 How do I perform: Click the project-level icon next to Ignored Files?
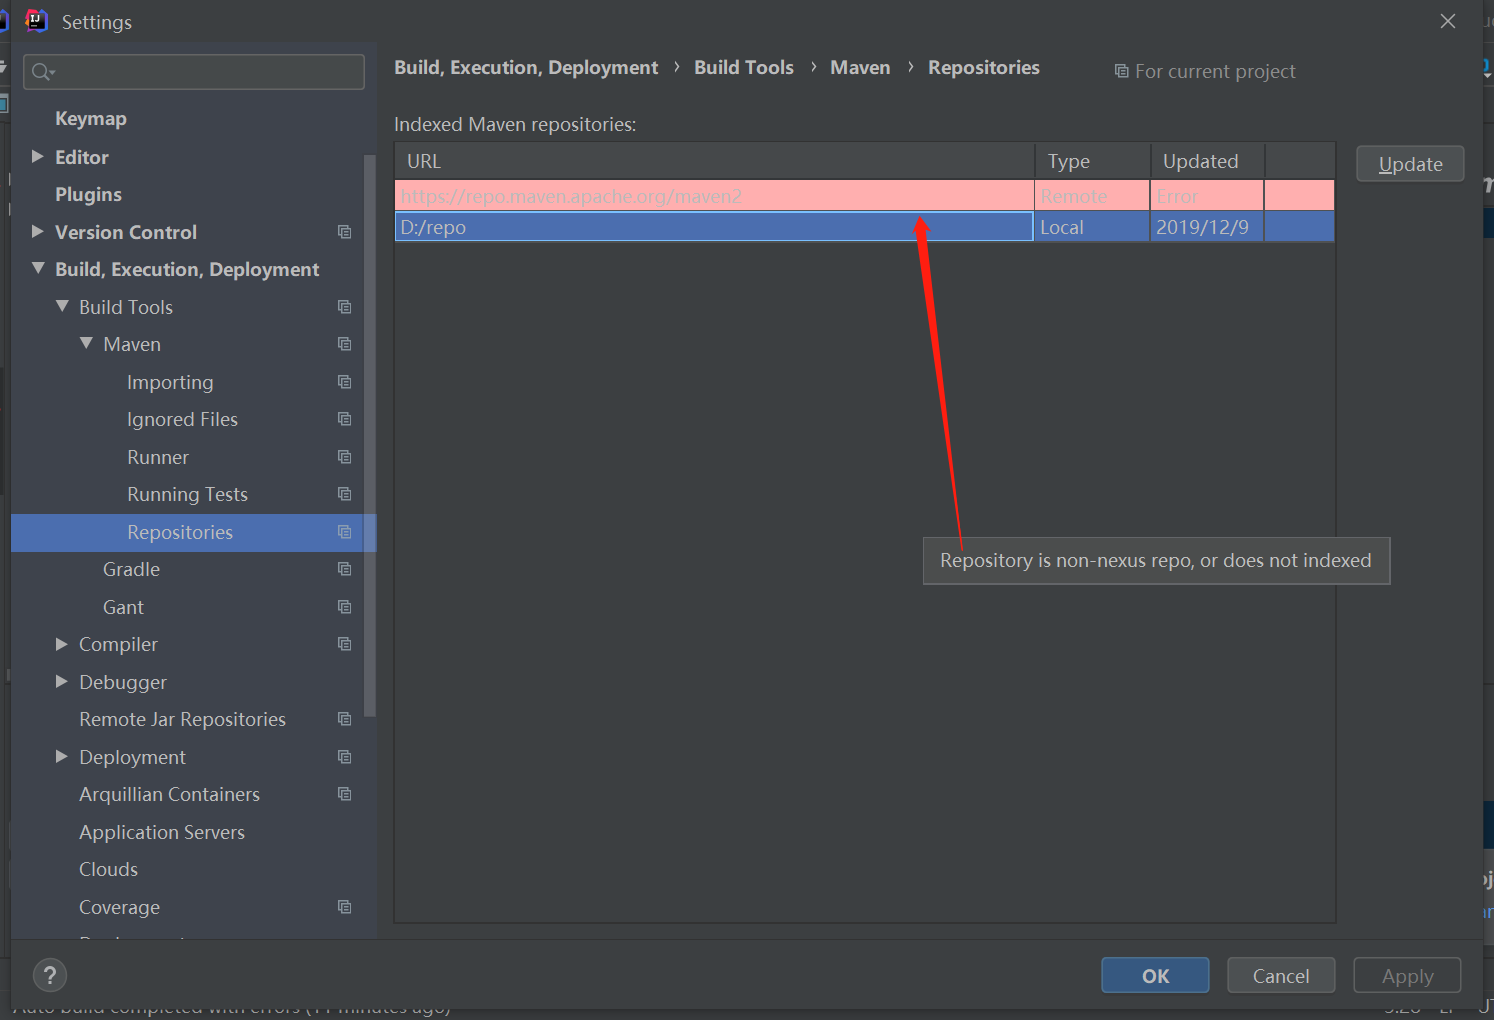coord(345,419)
